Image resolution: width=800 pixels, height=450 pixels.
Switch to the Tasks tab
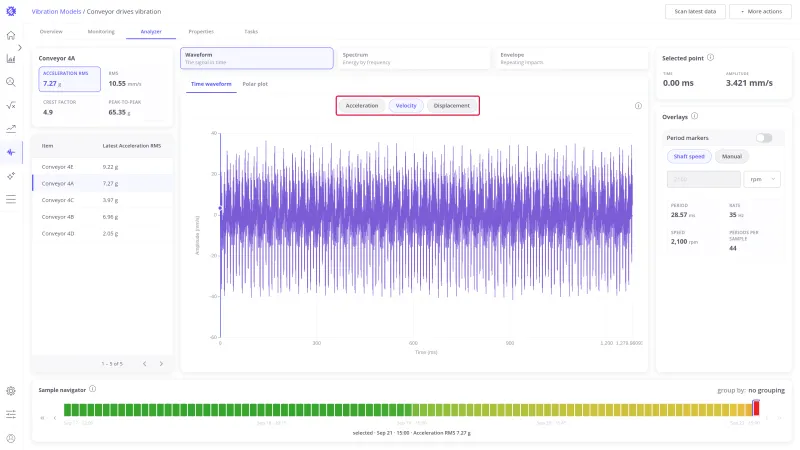(x=251, y=32)
